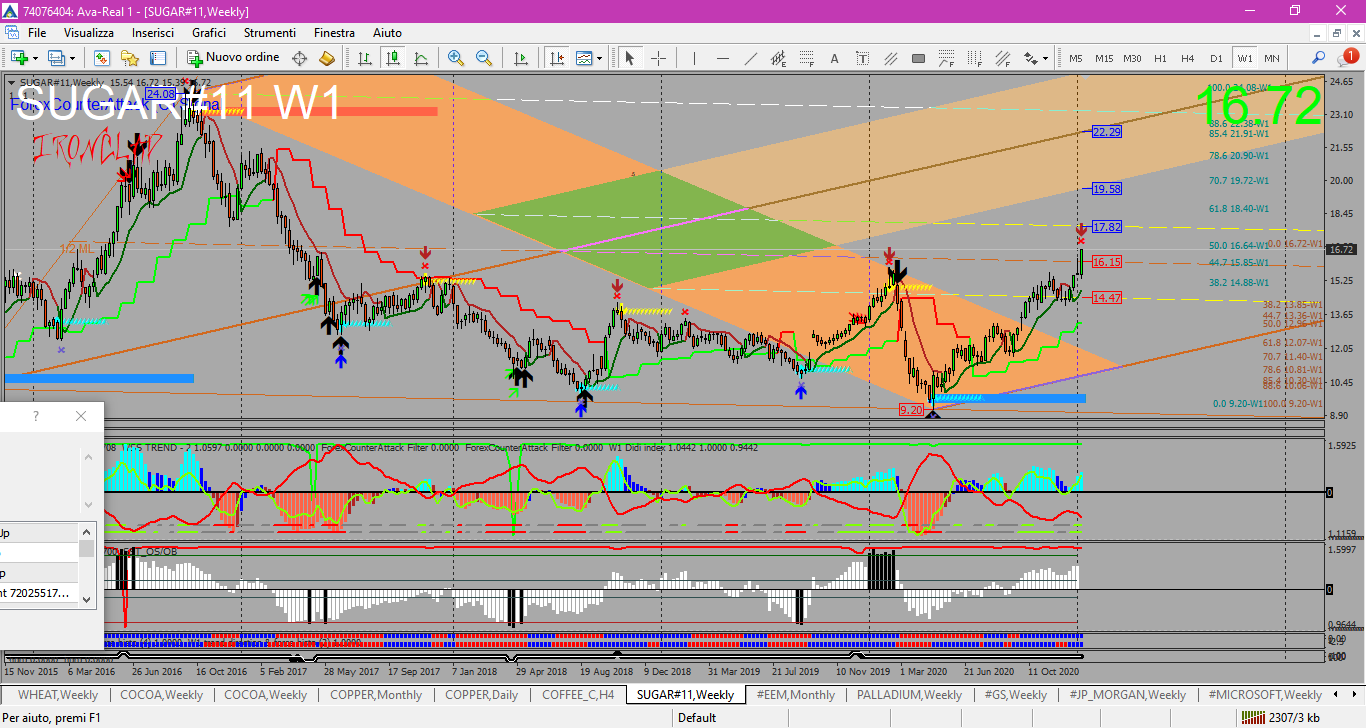
Task: Open the Finestra menu
Action: pos(334,33)
